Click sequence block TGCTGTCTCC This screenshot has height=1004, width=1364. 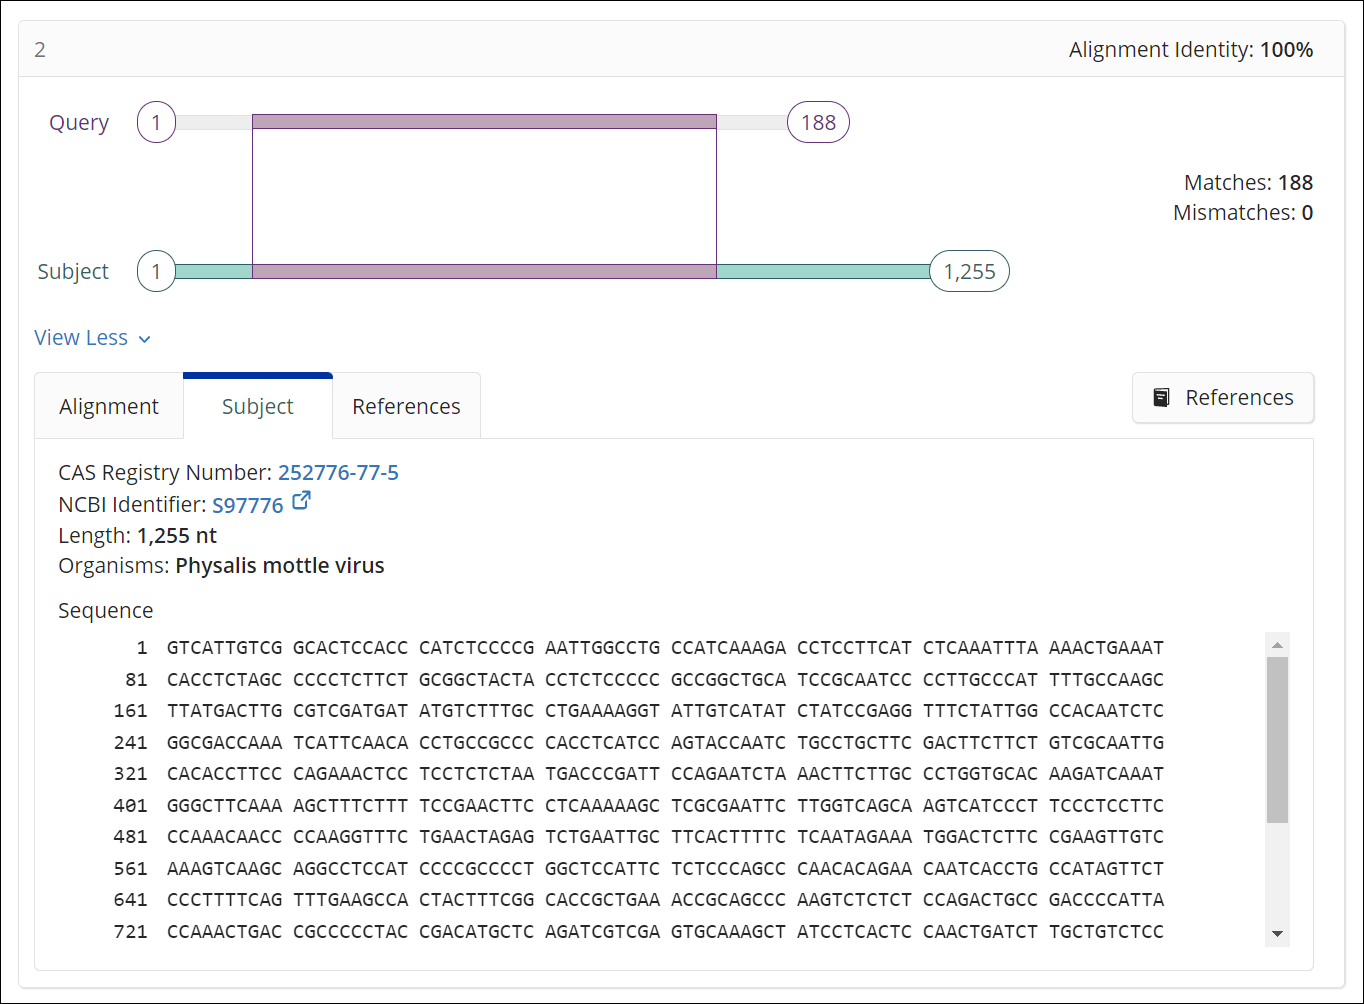click(x=1106, y=932)
